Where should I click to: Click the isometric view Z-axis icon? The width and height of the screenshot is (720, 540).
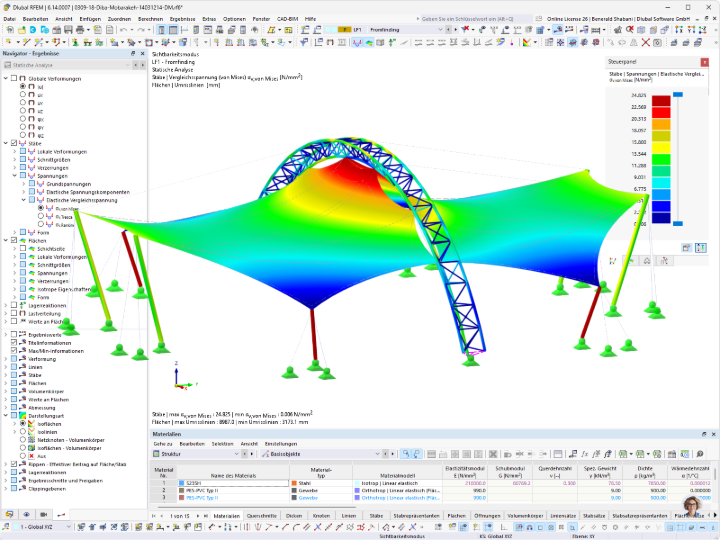coord(703,30)
